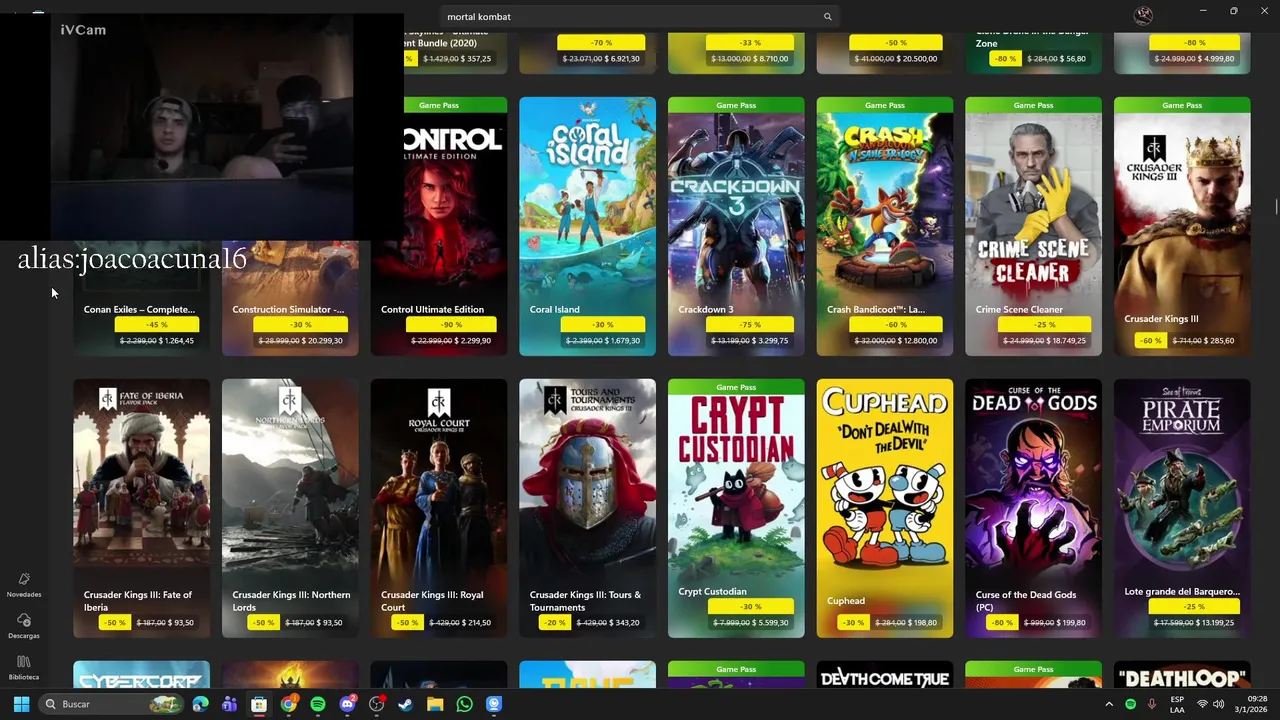Click the Store search field
1280x720 pixels.
pyautogui.click(x=639, y=17)
